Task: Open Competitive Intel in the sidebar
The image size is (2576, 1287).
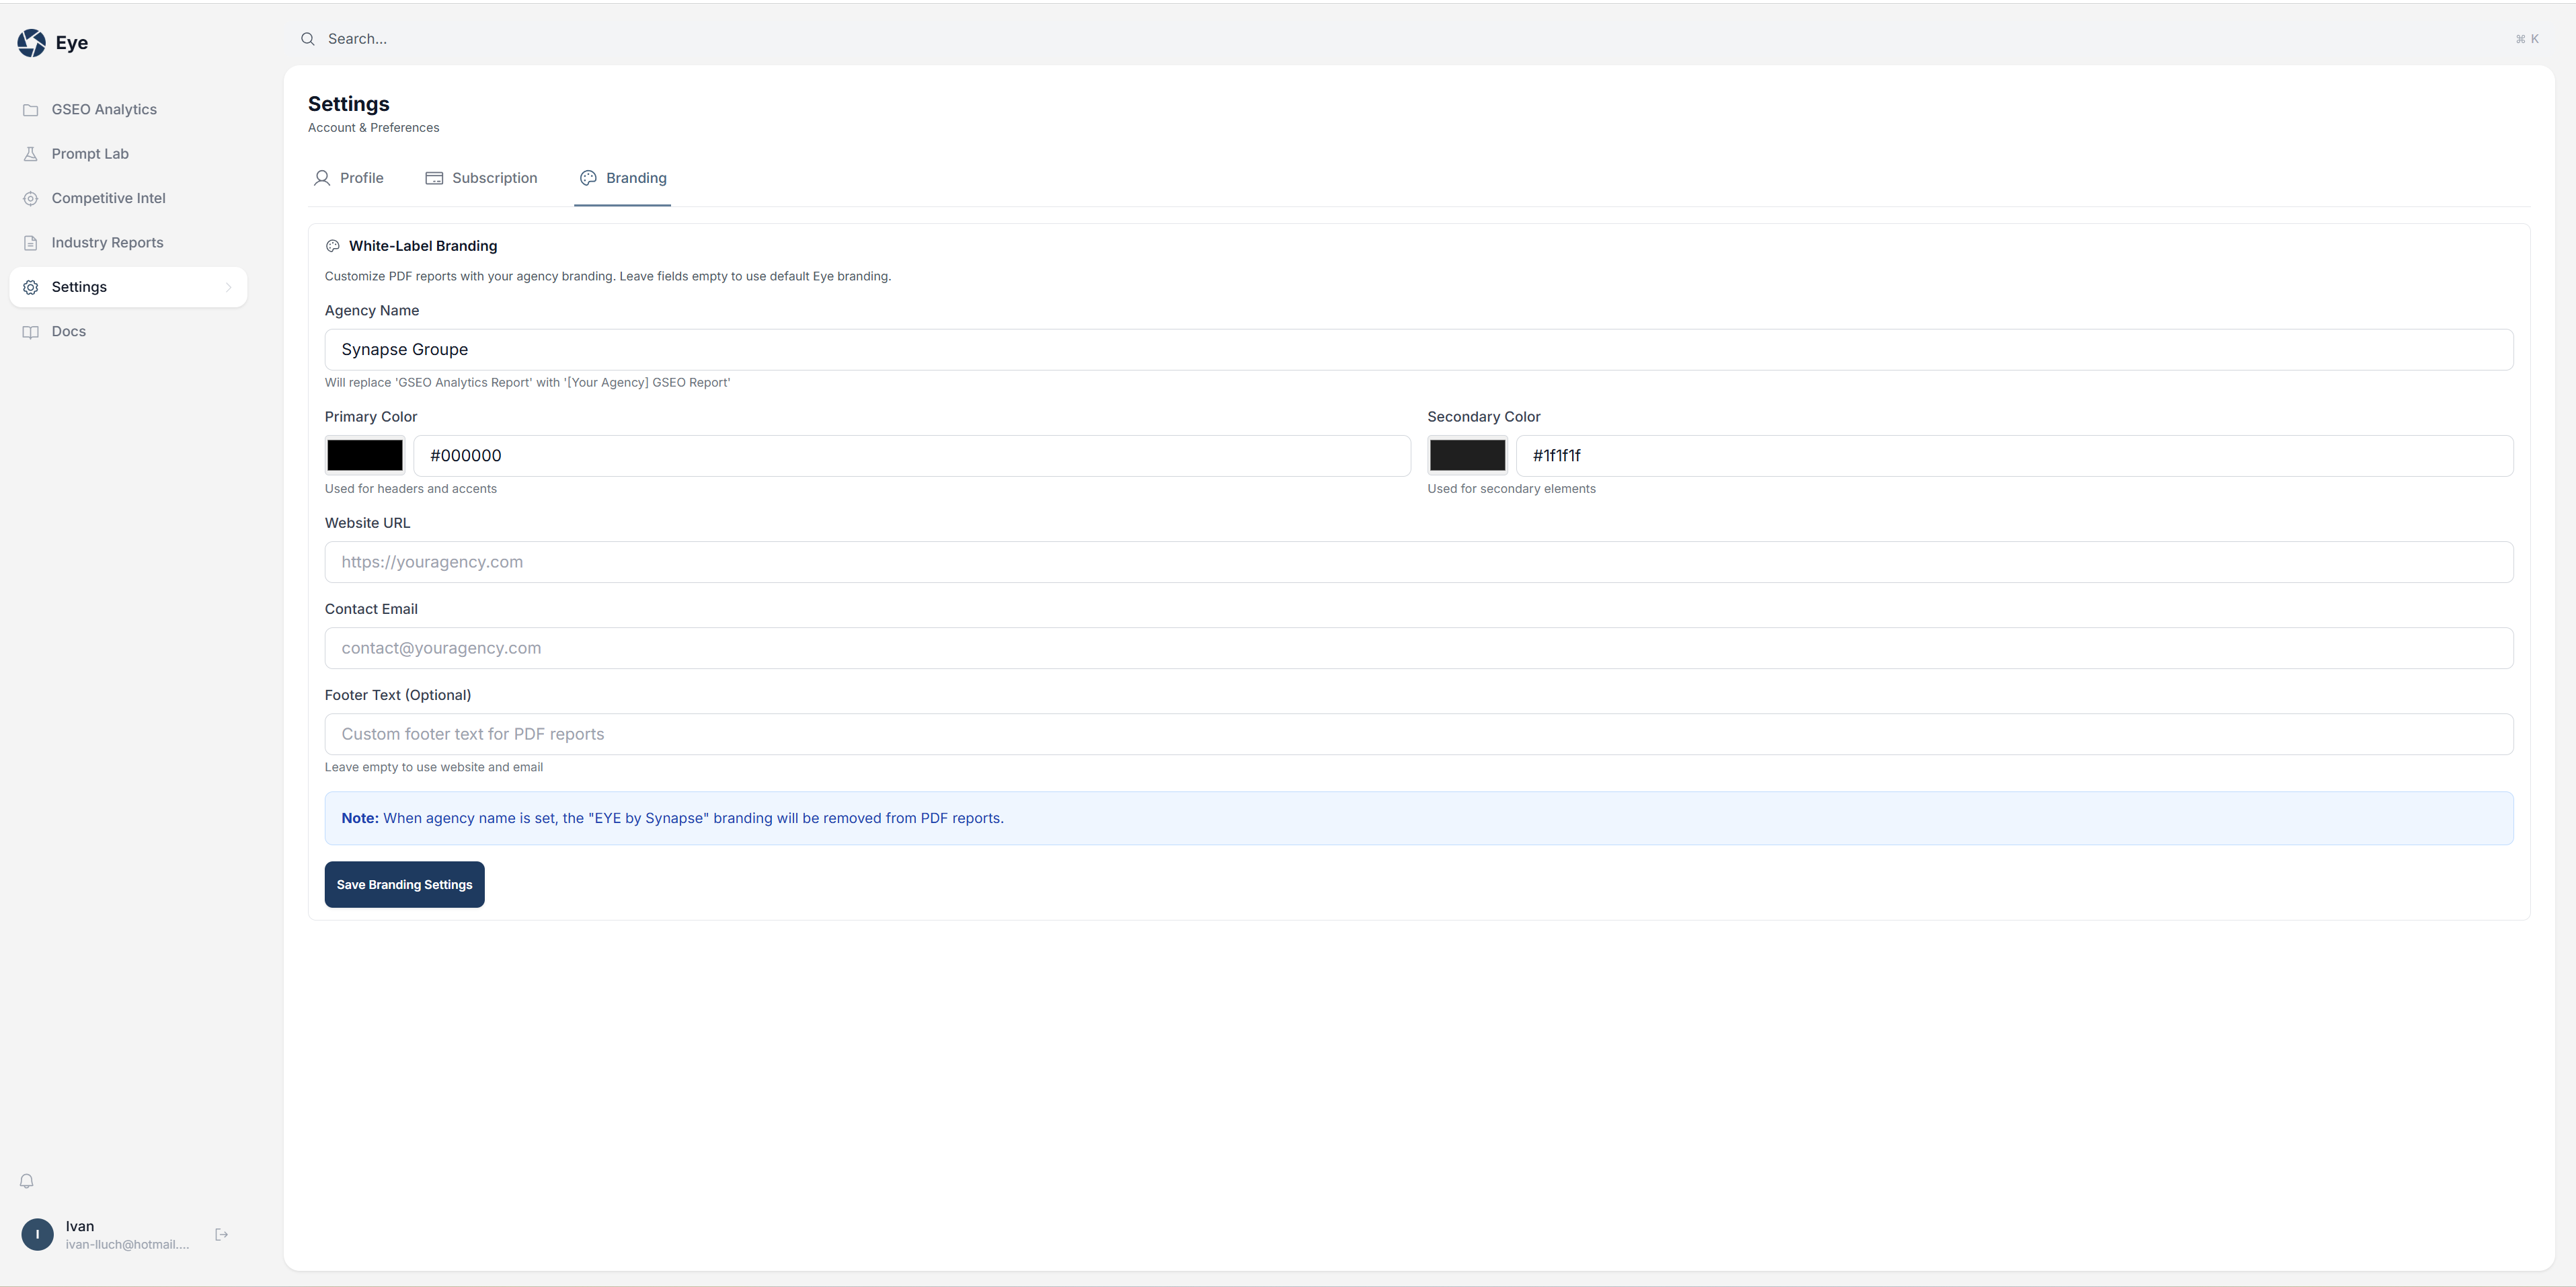Action: click(x=108, y=198)
